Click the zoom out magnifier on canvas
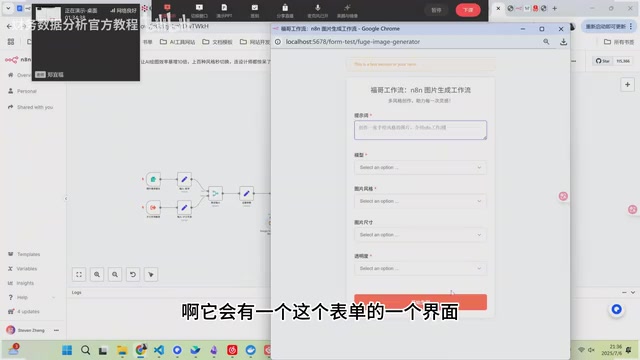Screen dimensions: 640x360 (x=115, y=275)
